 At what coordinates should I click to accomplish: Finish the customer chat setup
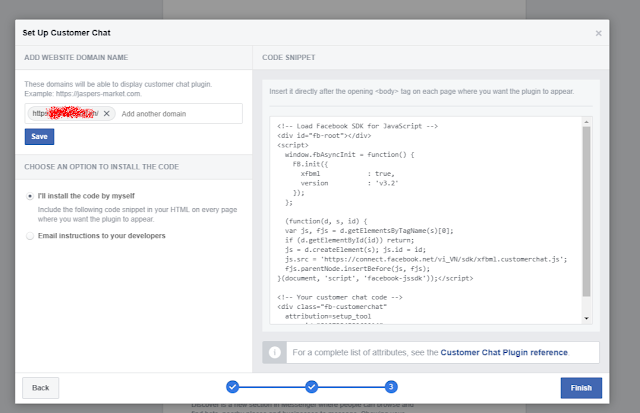(x=581, y=388)
